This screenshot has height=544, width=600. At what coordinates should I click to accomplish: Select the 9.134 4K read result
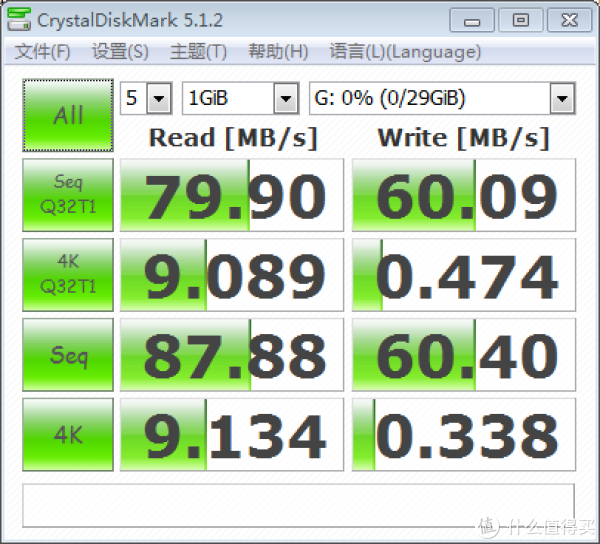click(232, 435)
